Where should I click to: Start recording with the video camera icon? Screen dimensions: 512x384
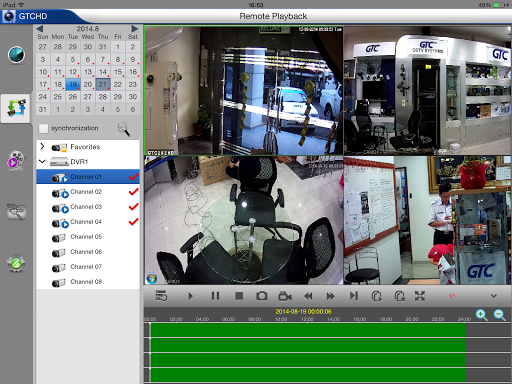pyautogui.click(x=285, y=296)
